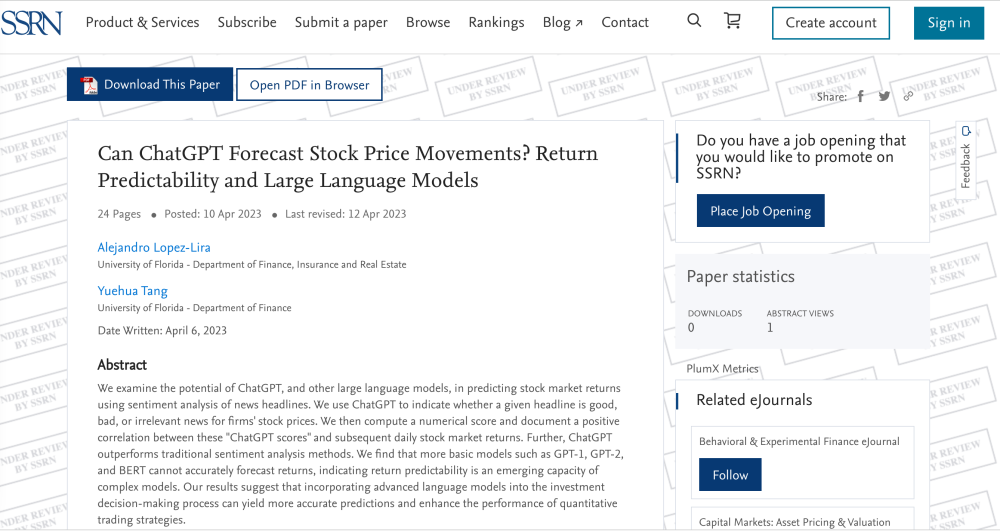The height and width of the screenshot is (531, 1000).
Task: Click Open PDF in Browser
Action: (309, 84)
